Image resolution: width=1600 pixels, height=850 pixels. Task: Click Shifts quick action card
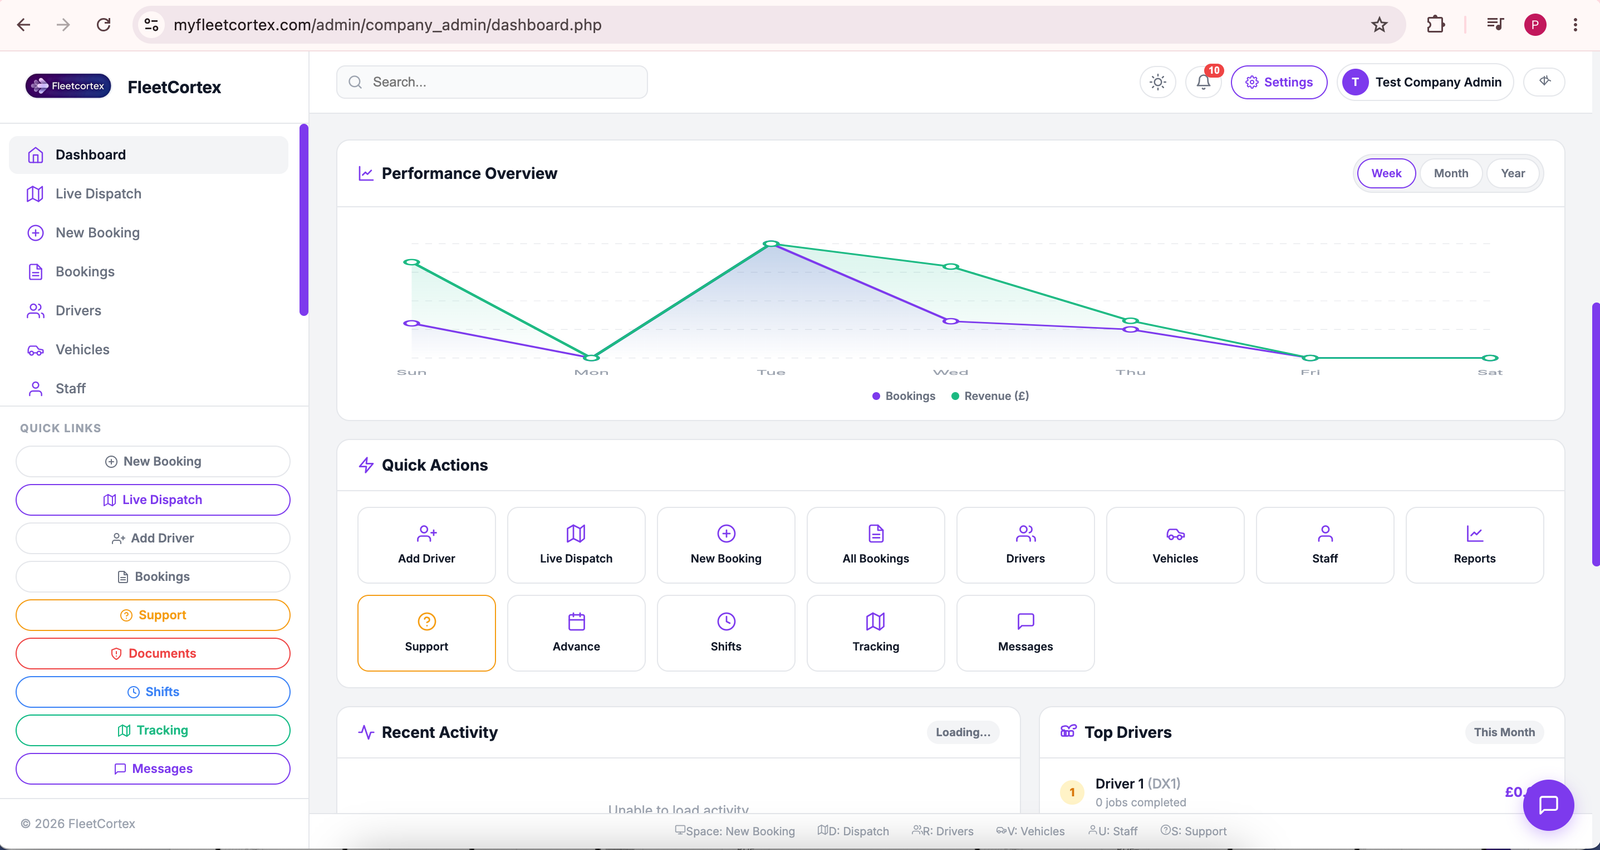[726, 633]
